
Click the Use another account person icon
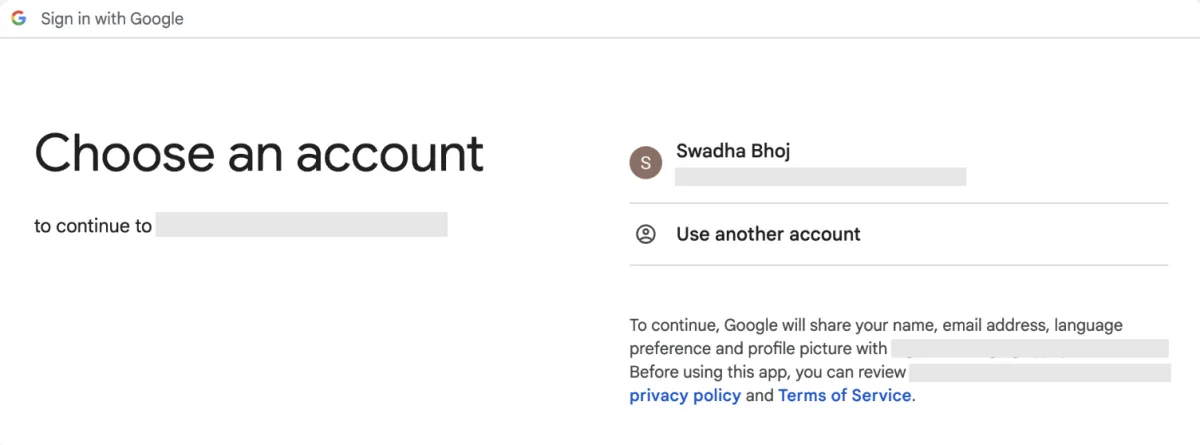tap(646, 234)
